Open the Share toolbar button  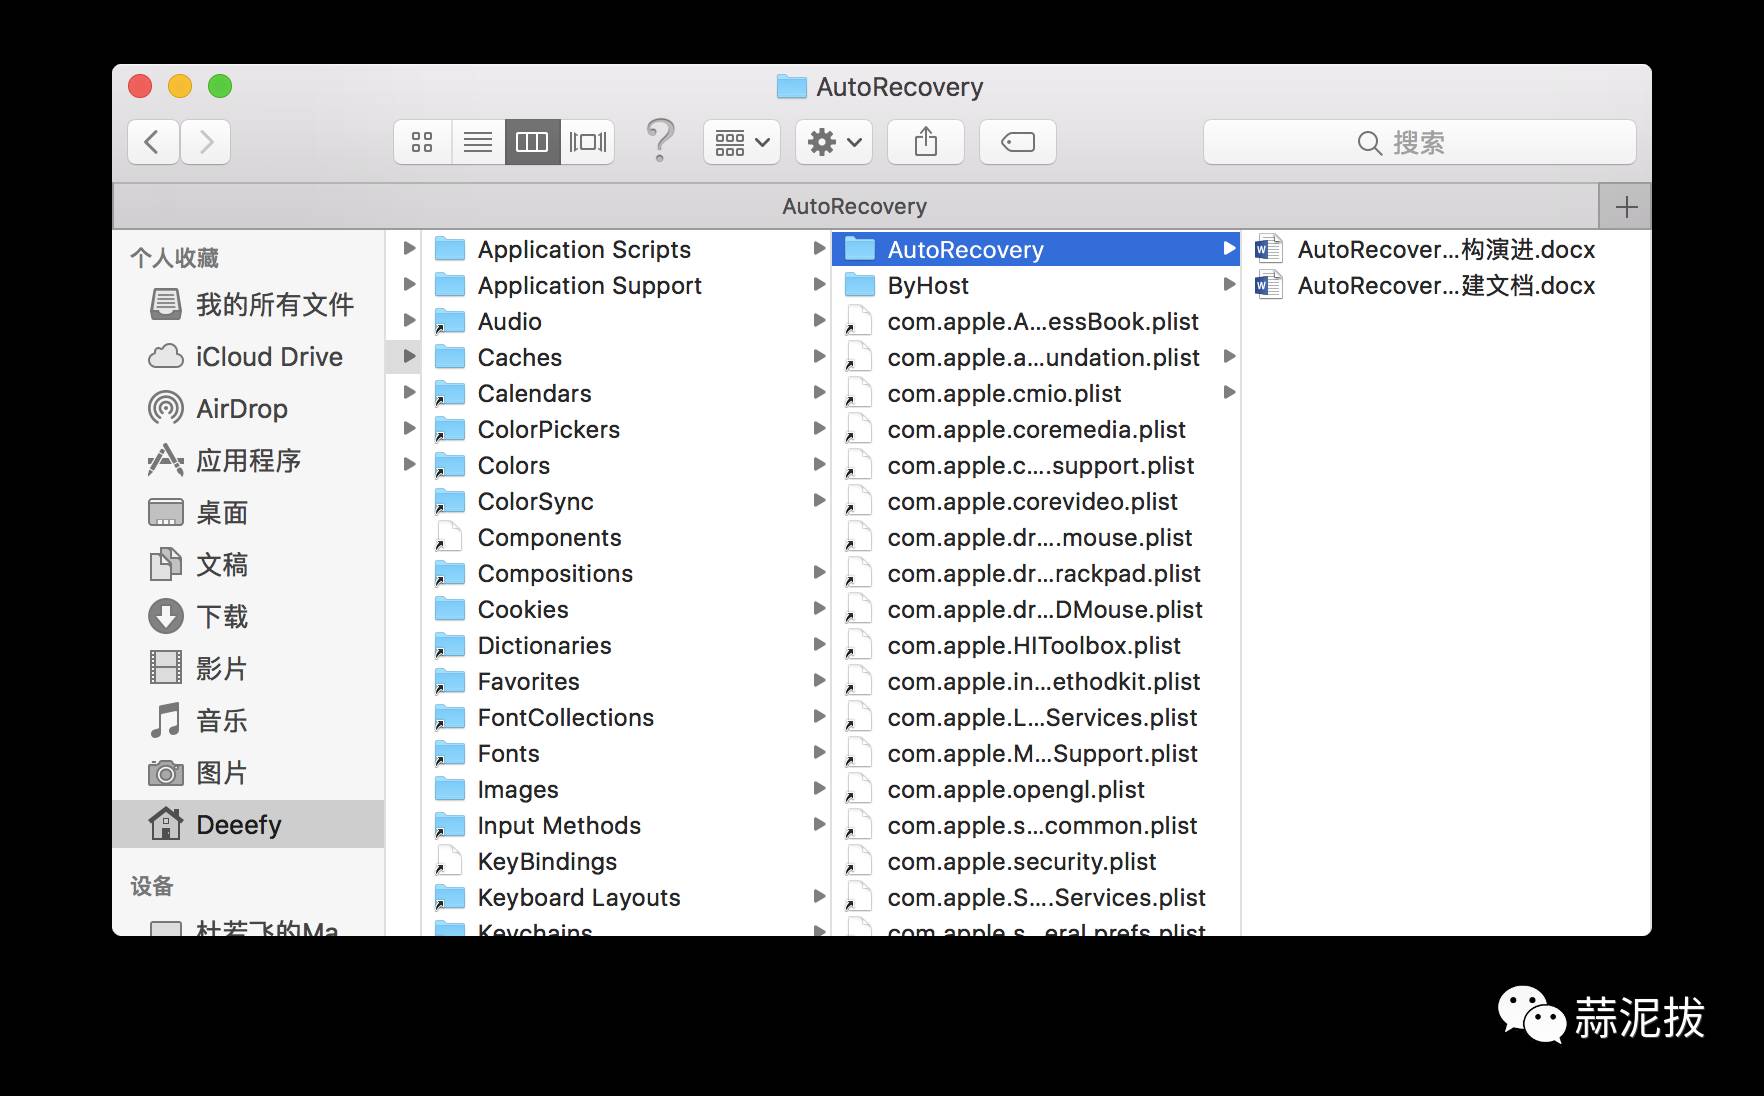tap(926, 142)
